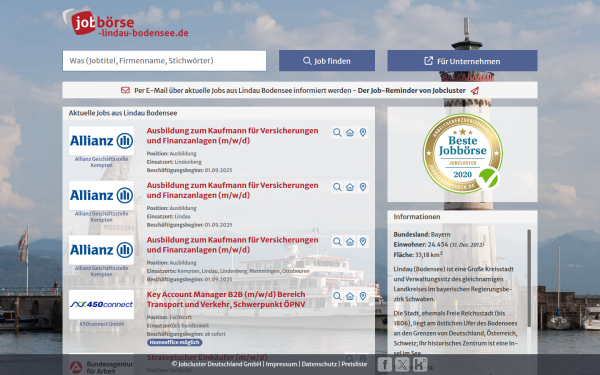Focus the job title search field
The width and height of the screenshot is (600, 375).
tap(165, 60)
